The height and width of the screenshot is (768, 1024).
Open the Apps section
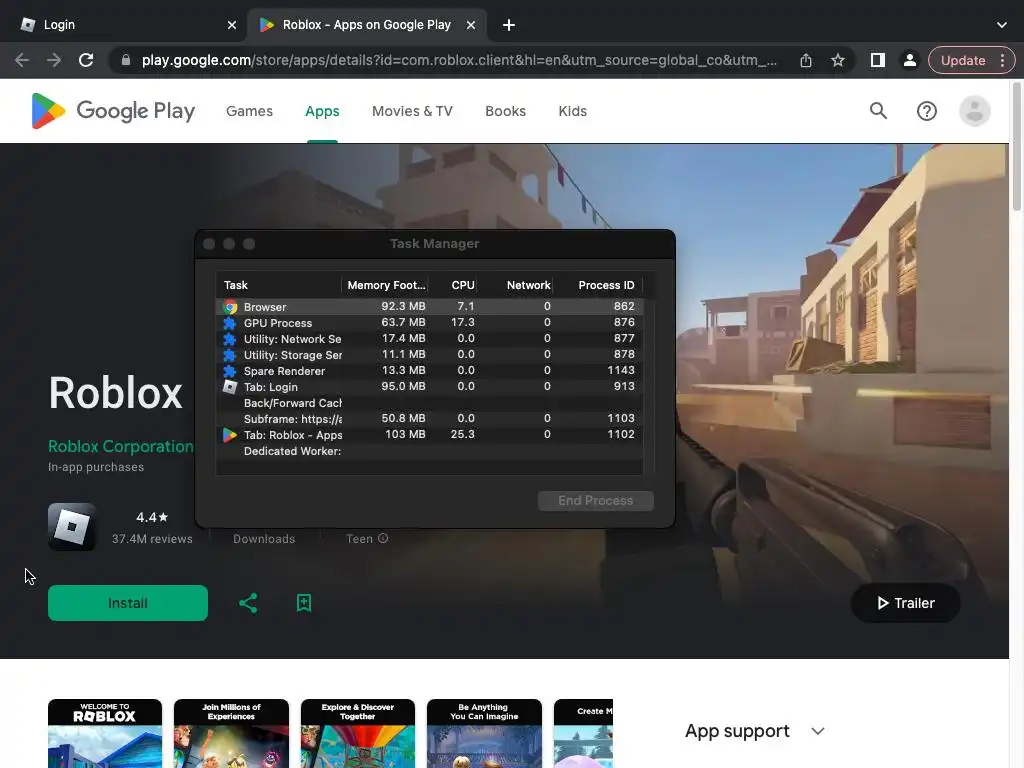(322, 111)
